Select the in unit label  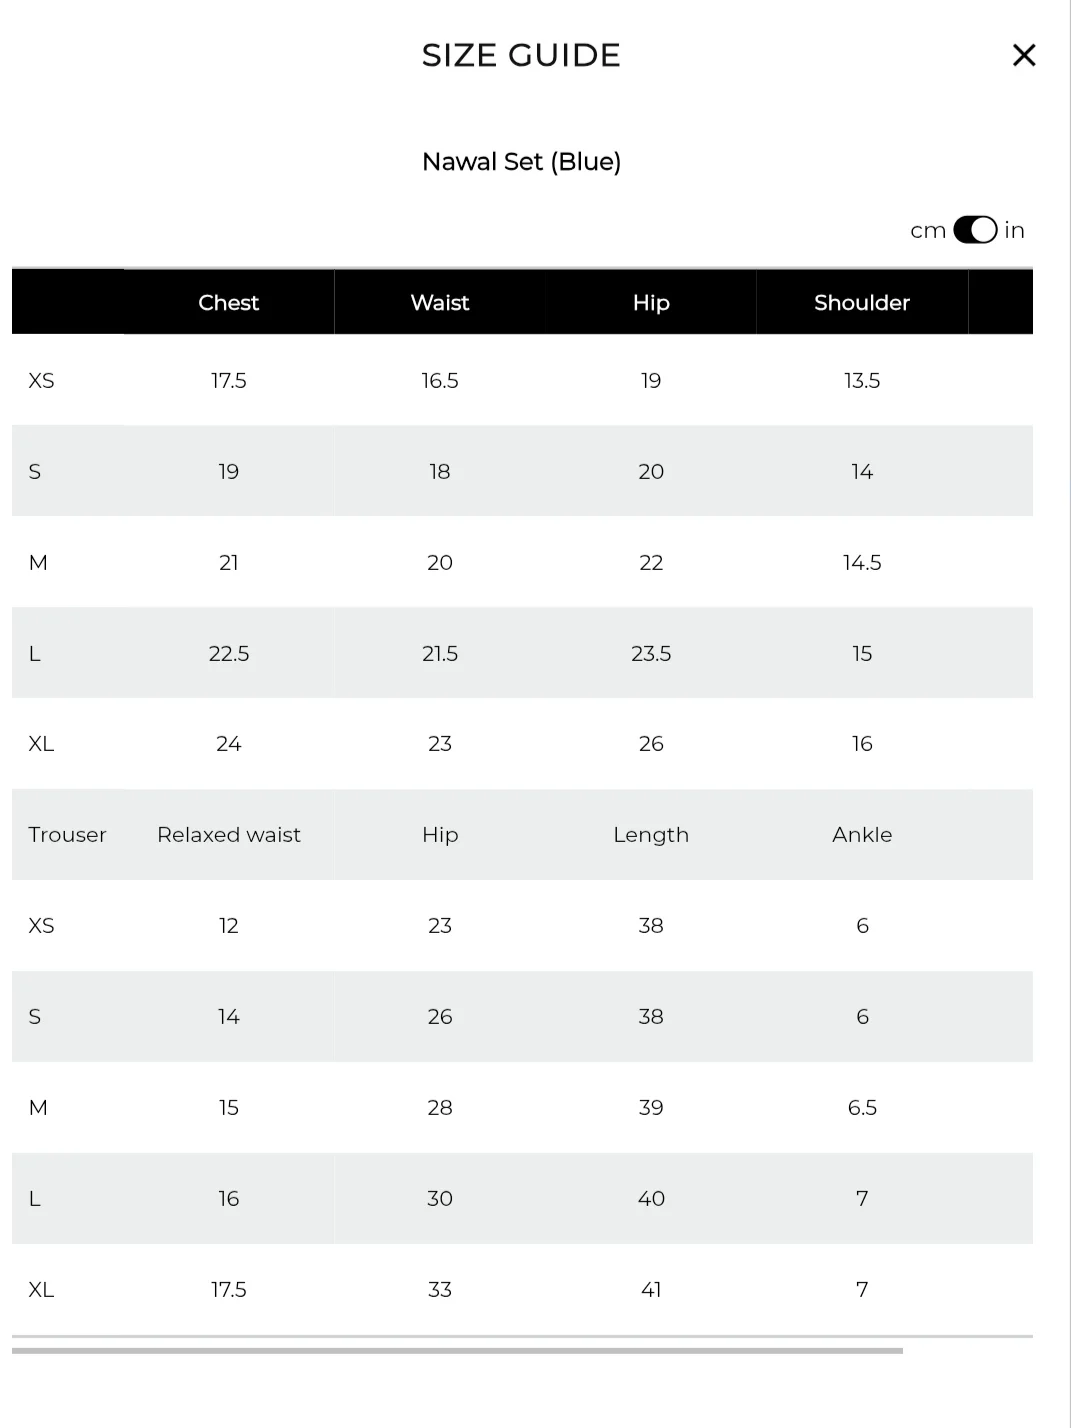[x=1014, y=231]
